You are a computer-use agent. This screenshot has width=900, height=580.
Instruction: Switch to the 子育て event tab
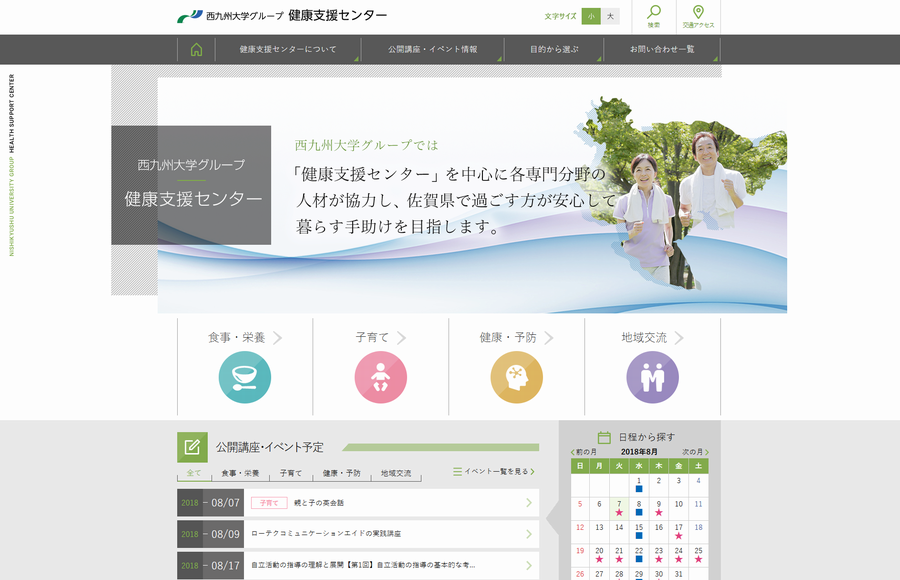pos(291,473)
